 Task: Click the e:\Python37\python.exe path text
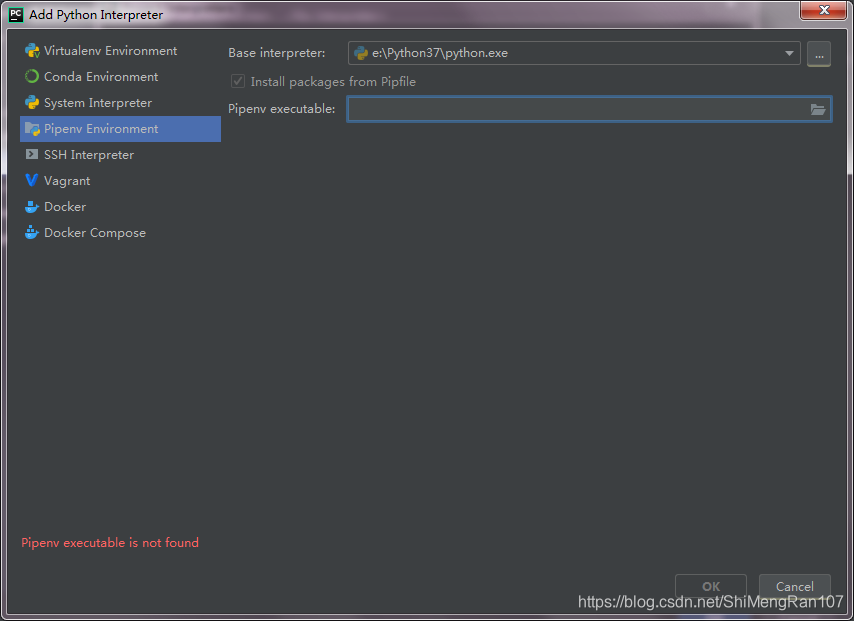440,53
